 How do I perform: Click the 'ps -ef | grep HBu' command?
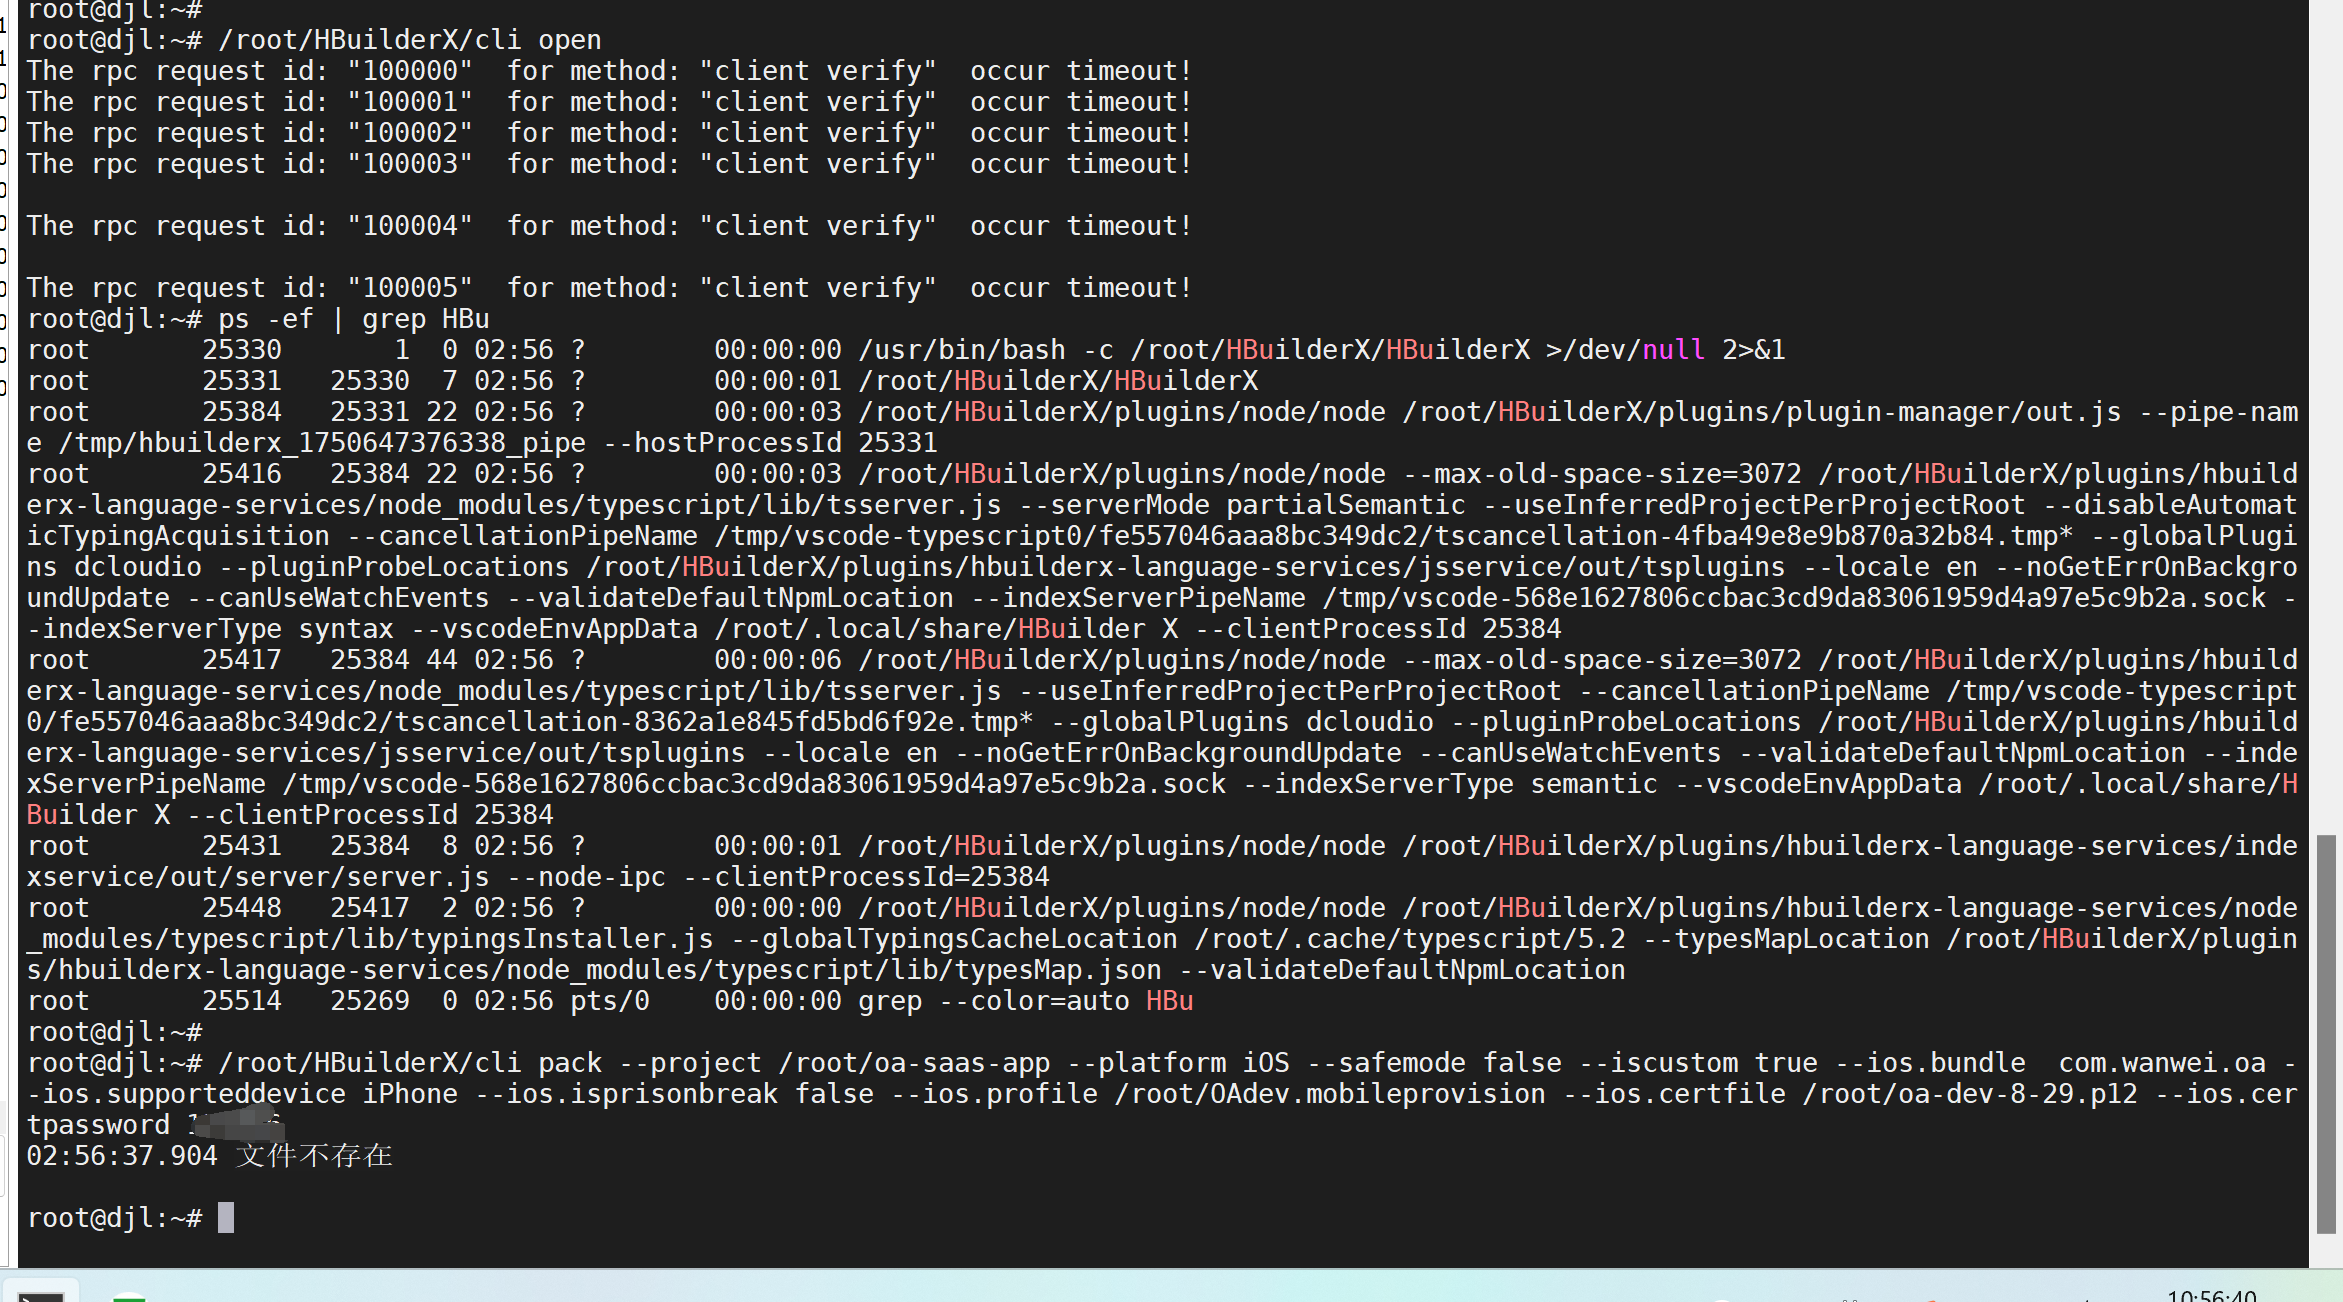[354, 319]
